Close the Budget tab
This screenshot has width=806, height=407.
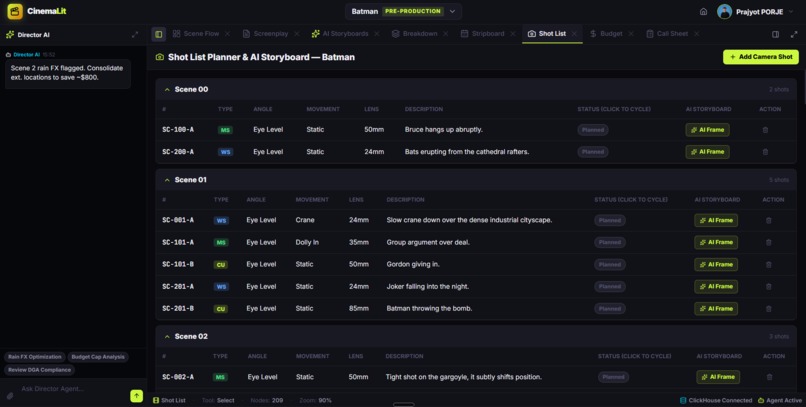[x=631, y=34]
